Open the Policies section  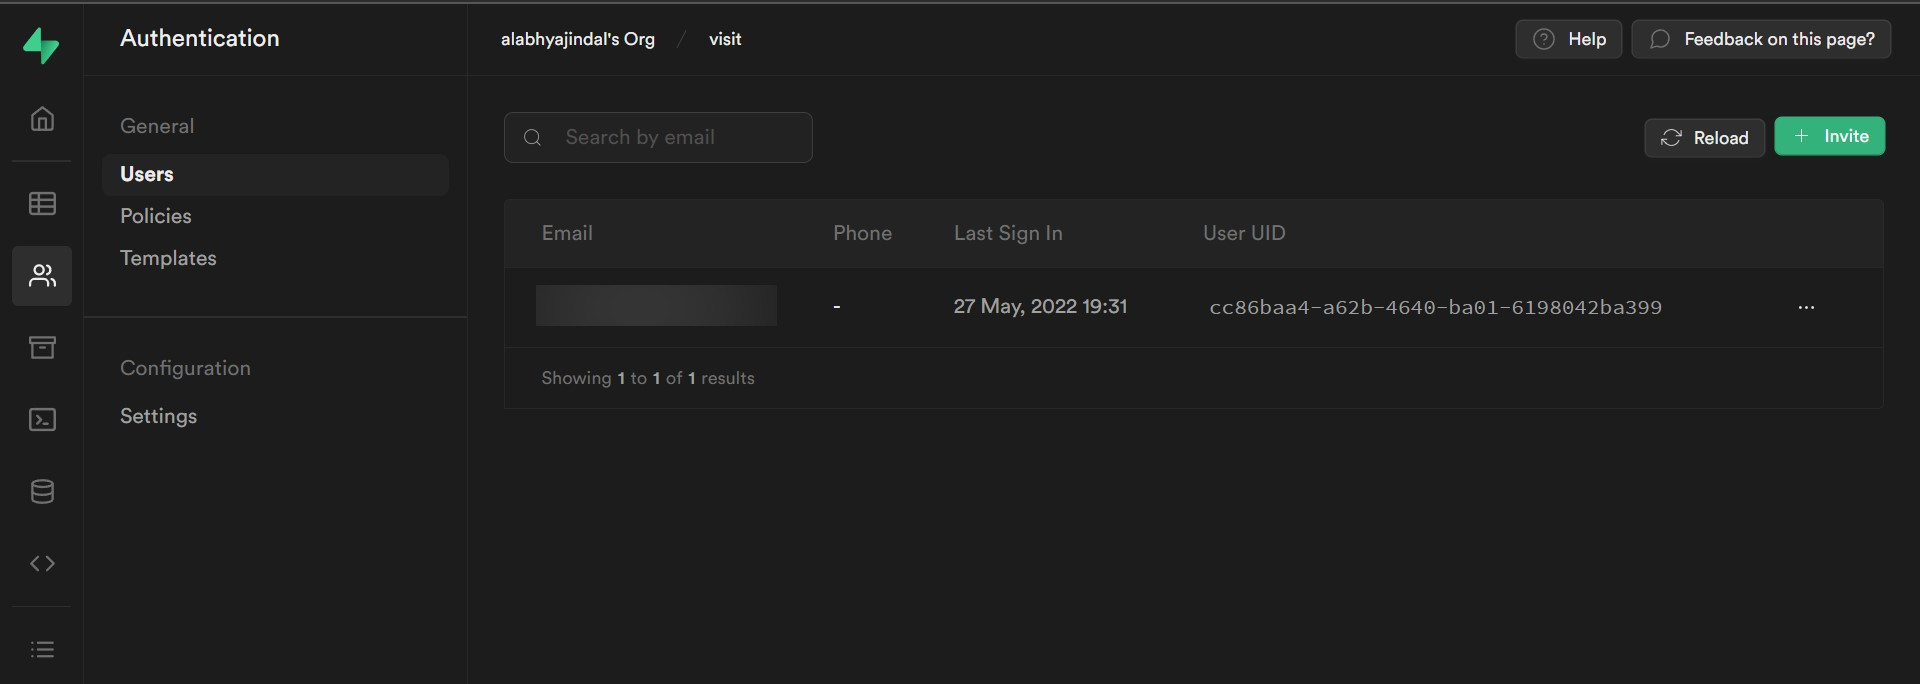coord(155,215)
